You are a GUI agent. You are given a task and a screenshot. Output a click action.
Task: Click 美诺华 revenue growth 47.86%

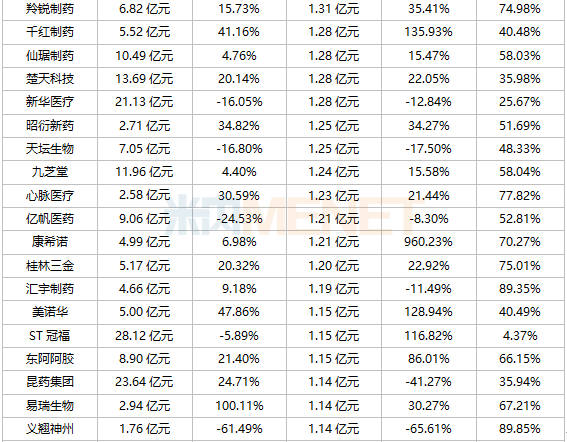pyautogui.click(x=239, y=312)
